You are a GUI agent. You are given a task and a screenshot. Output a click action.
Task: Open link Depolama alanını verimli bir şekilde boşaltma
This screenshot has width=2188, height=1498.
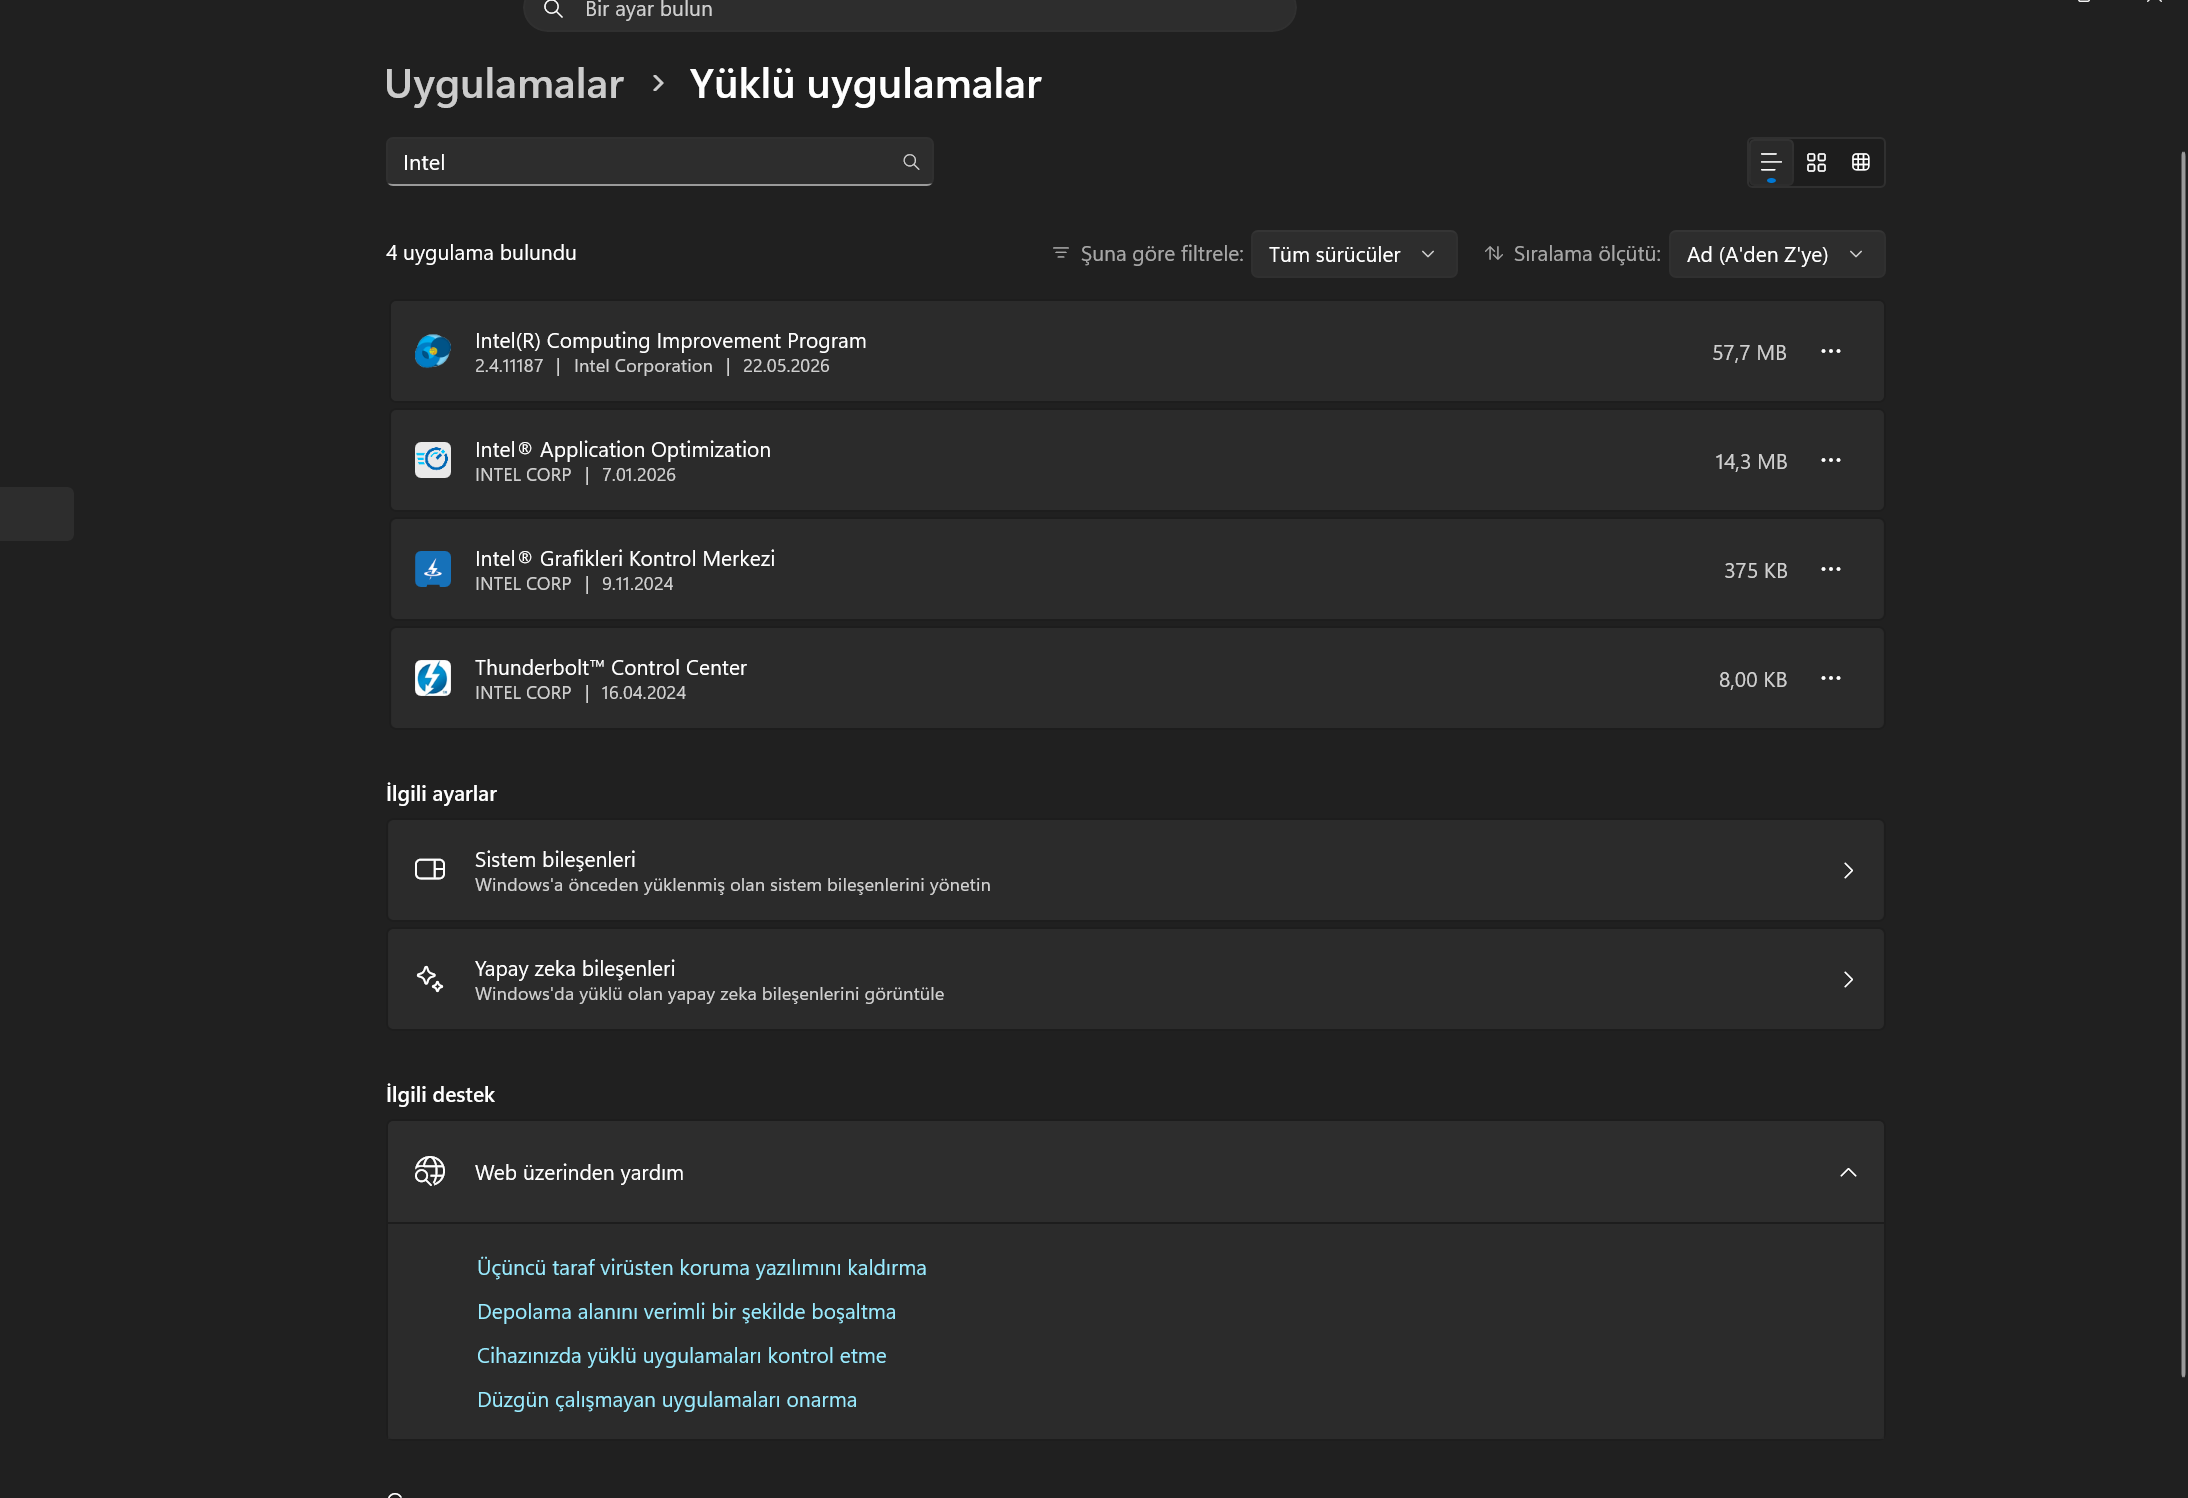click(x=686, y=1311)
